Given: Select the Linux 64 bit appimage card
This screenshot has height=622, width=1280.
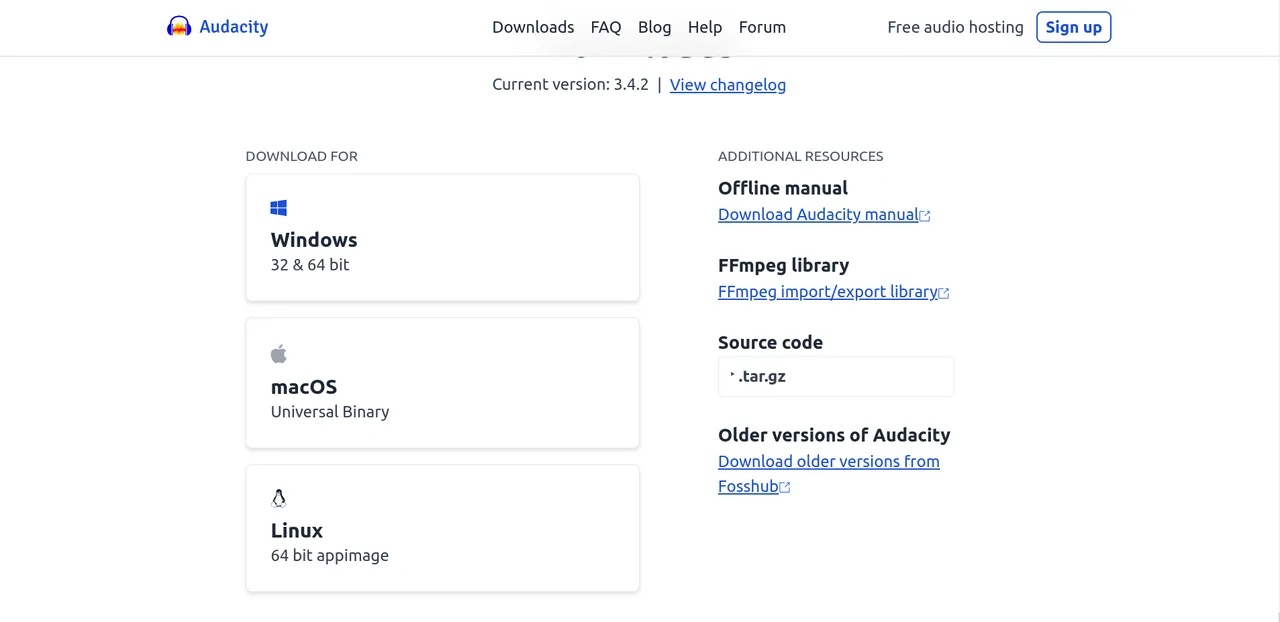Looking at the screenshot, I should coord(442,528).
